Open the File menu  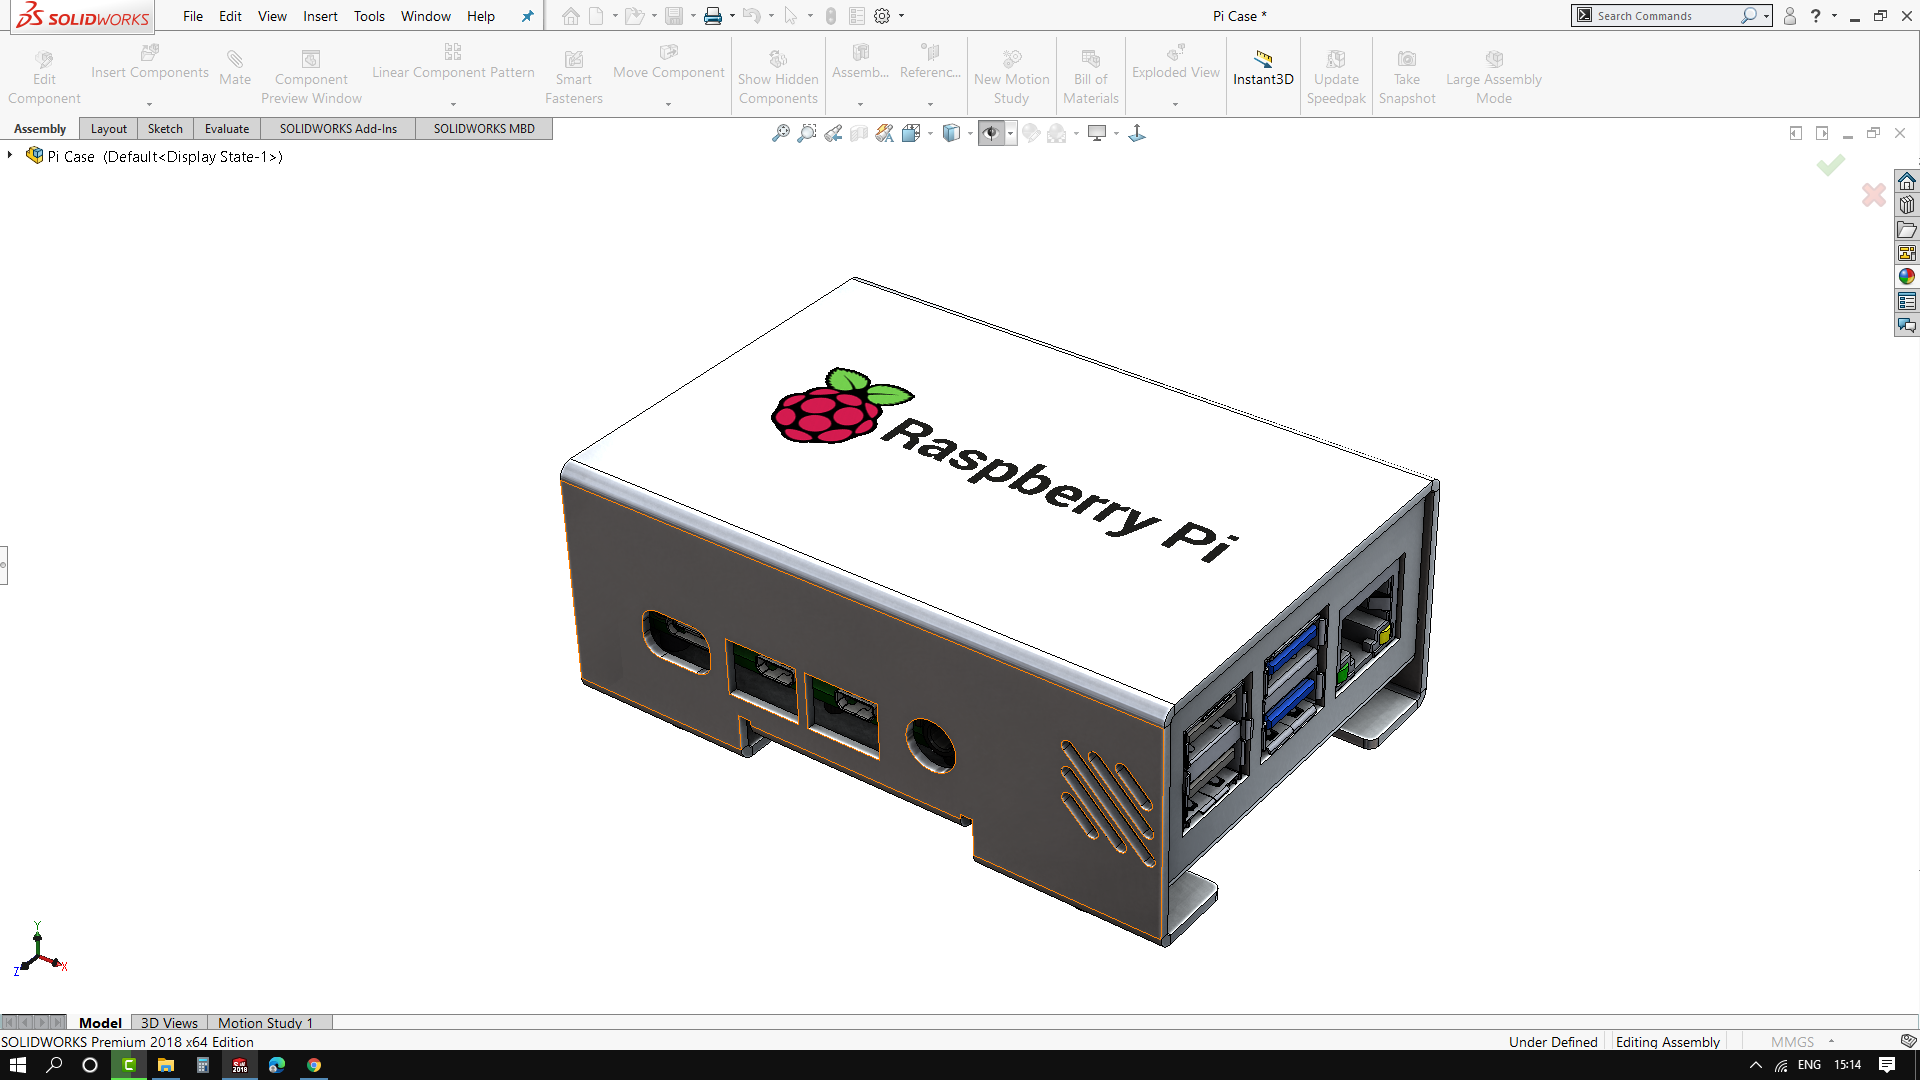[x=193, y=16]
